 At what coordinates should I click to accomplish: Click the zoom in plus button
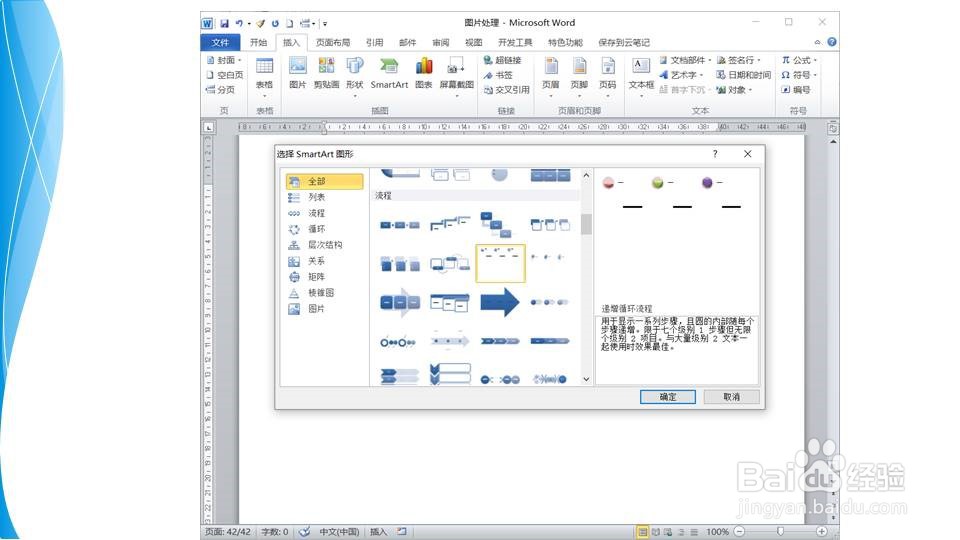821,531
